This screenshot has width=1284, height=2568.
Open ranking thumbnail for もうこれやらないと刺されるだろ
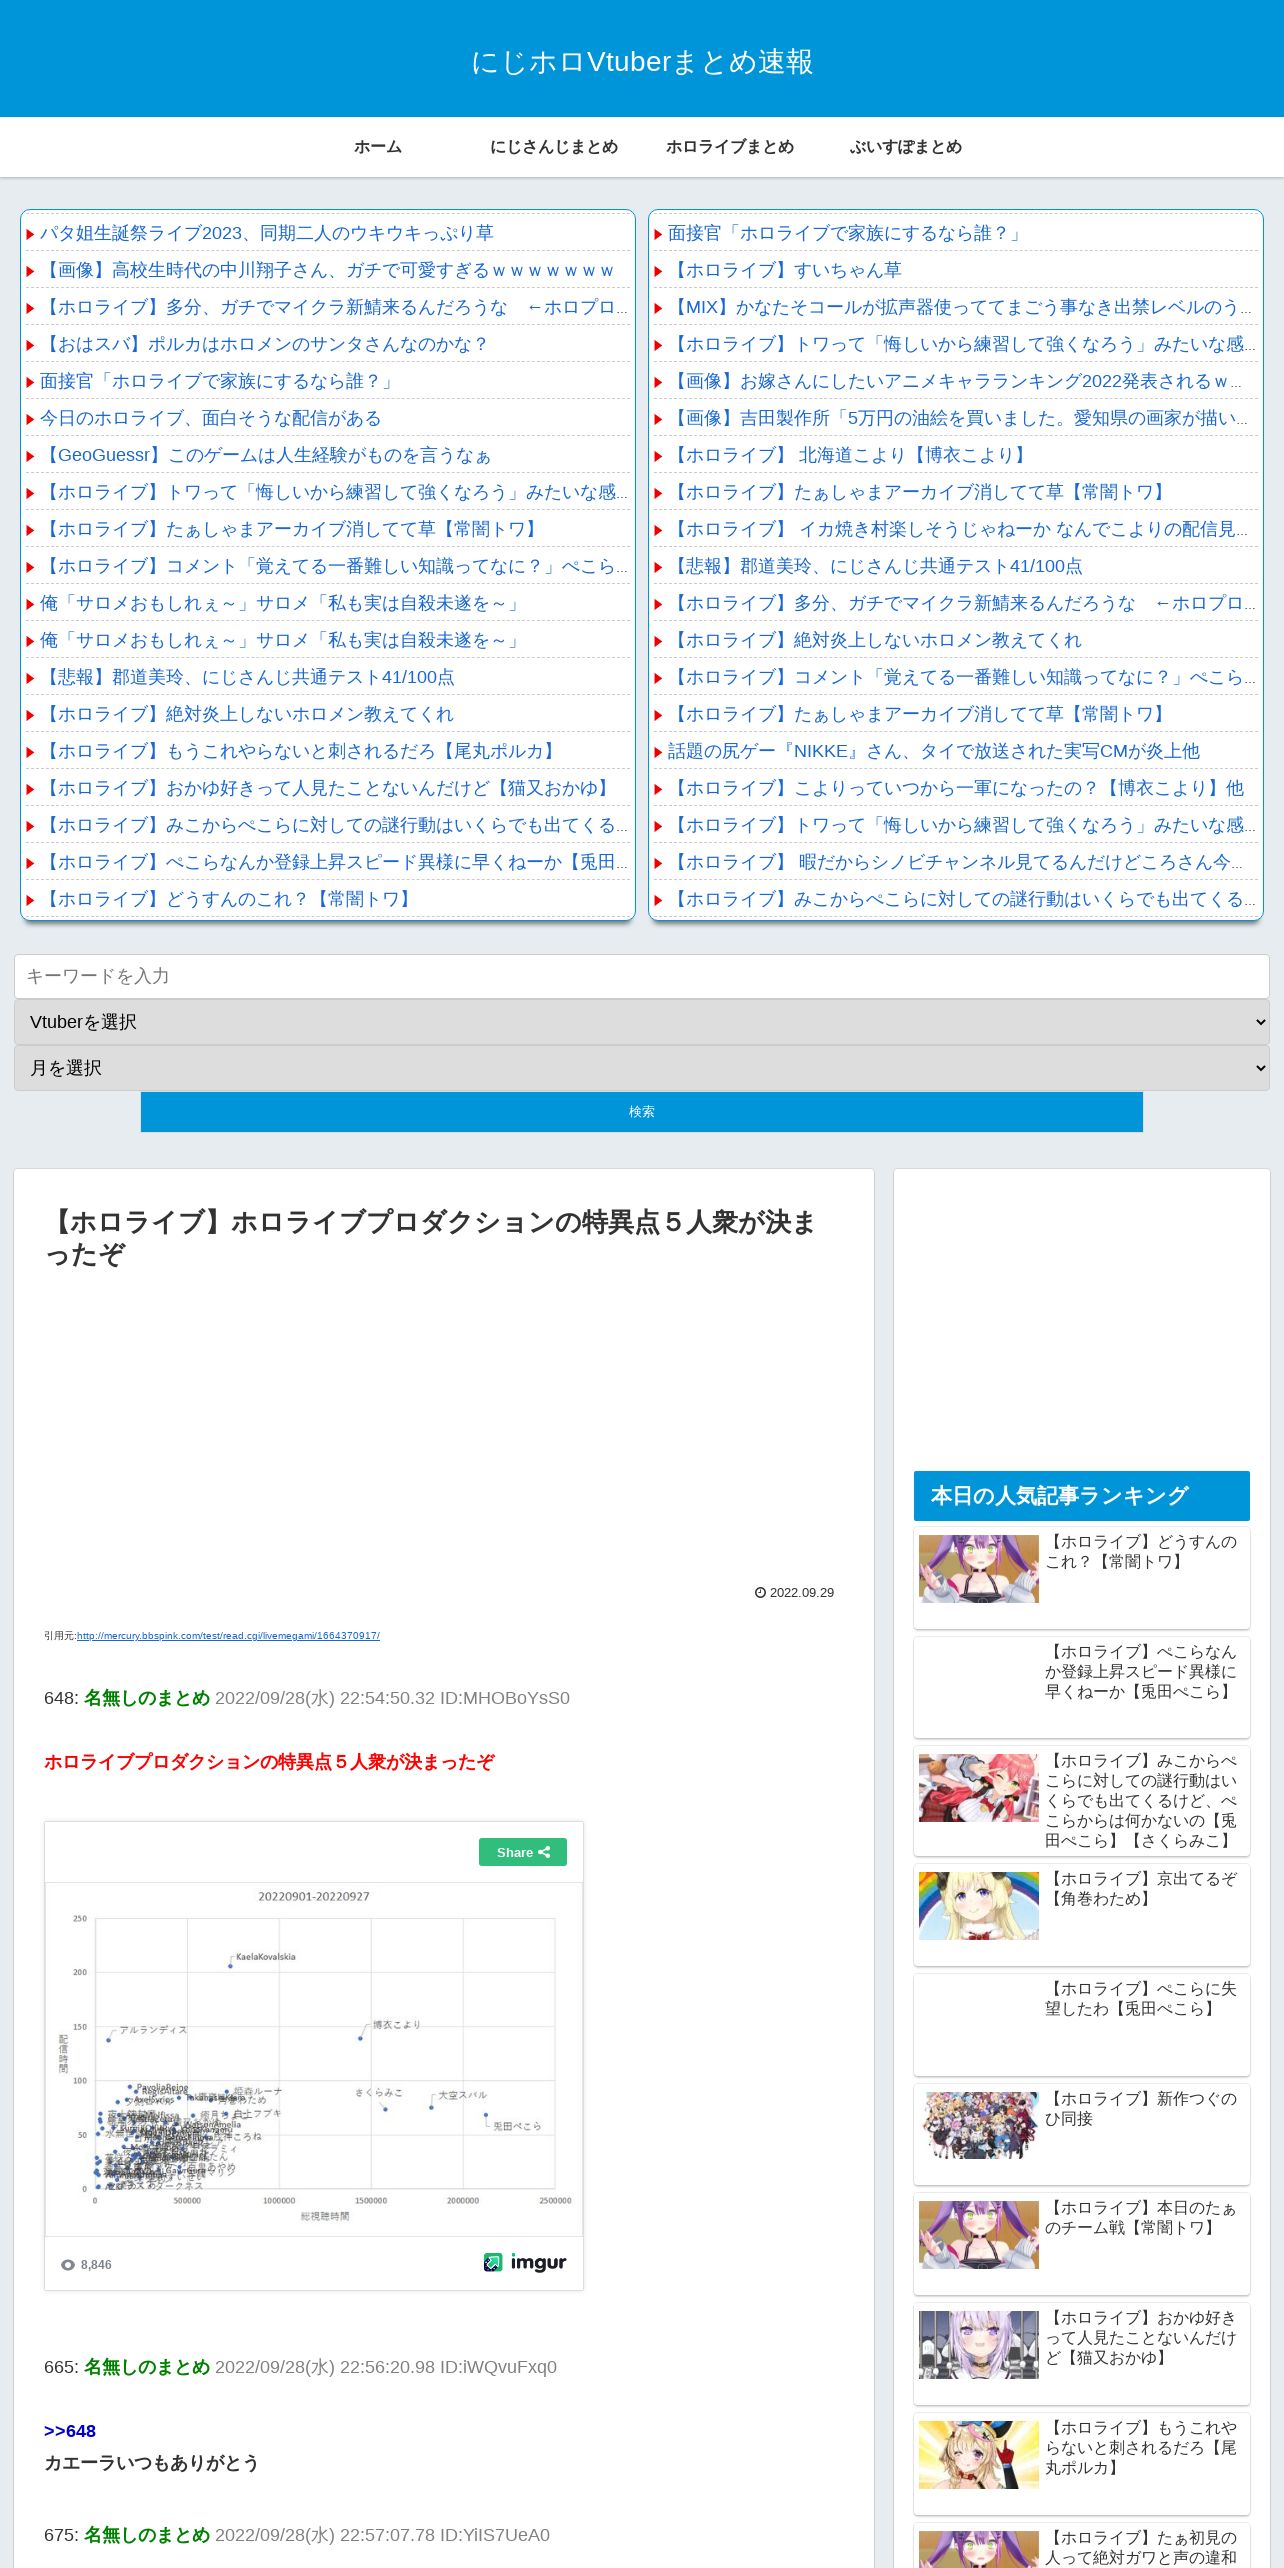[x=979, y=2454]
